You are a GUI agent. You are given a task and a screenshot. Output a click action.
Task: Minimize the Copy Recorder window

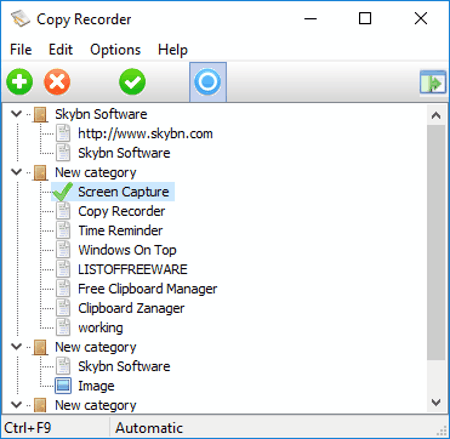point(310,19)
